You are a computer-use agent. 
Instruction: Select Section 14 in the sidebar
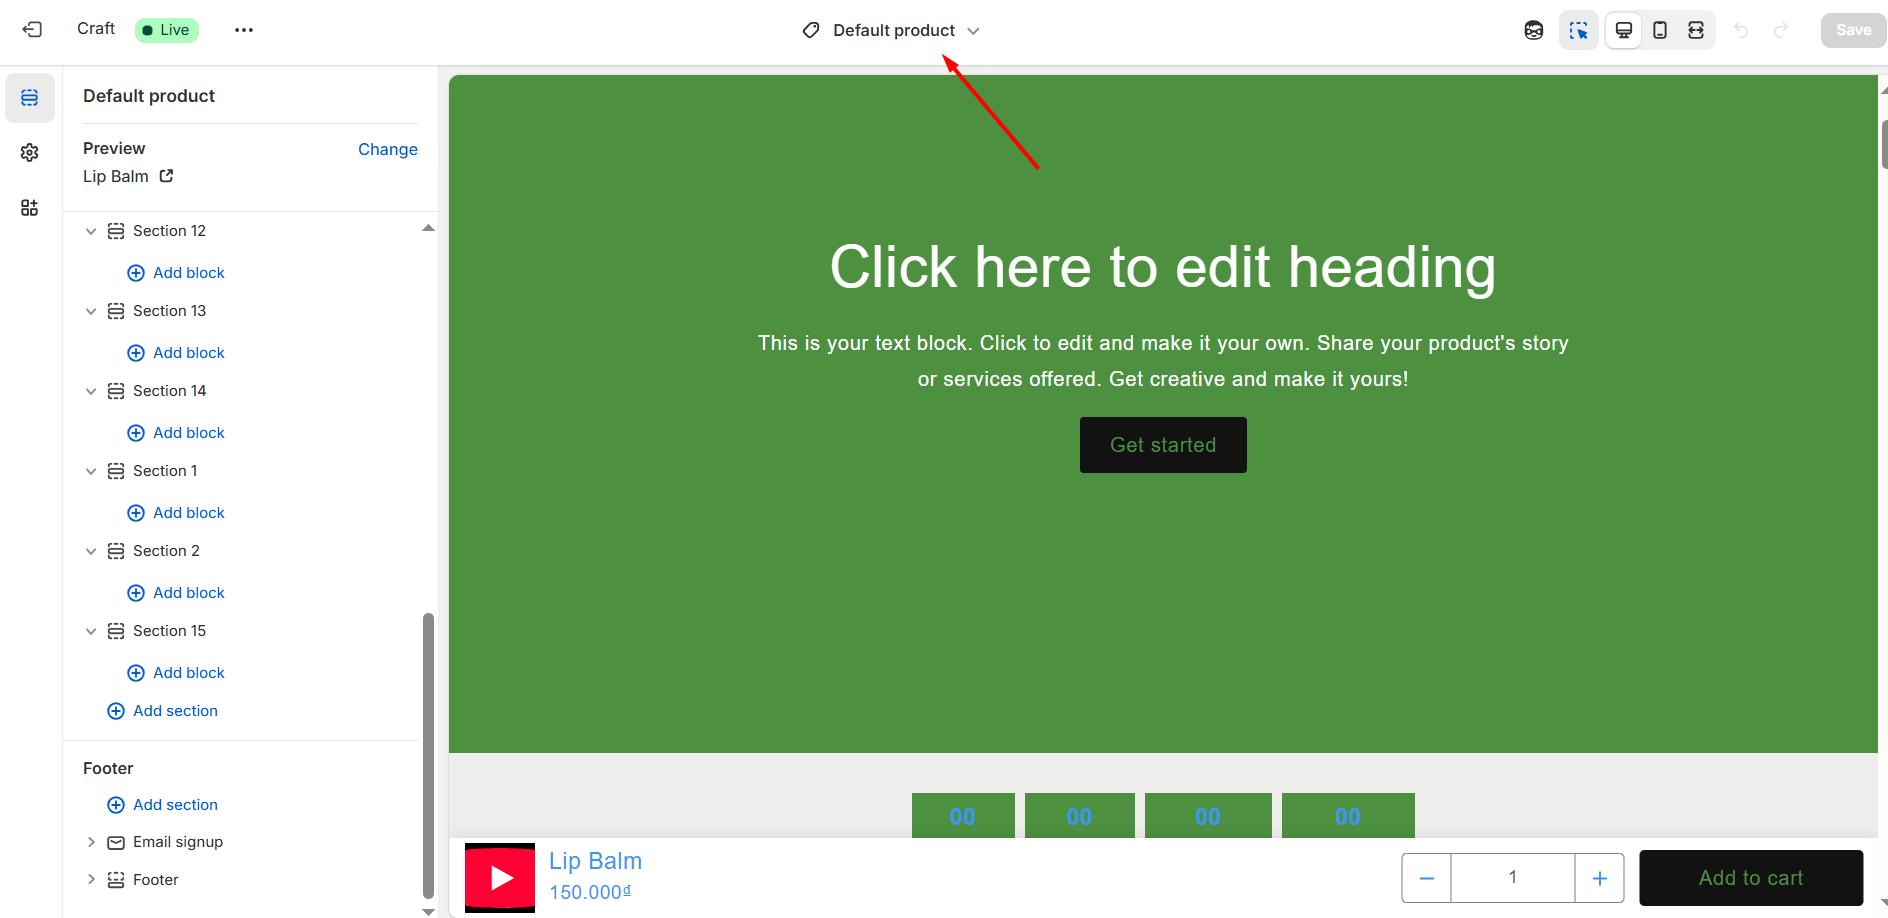[x=169, y=391]
